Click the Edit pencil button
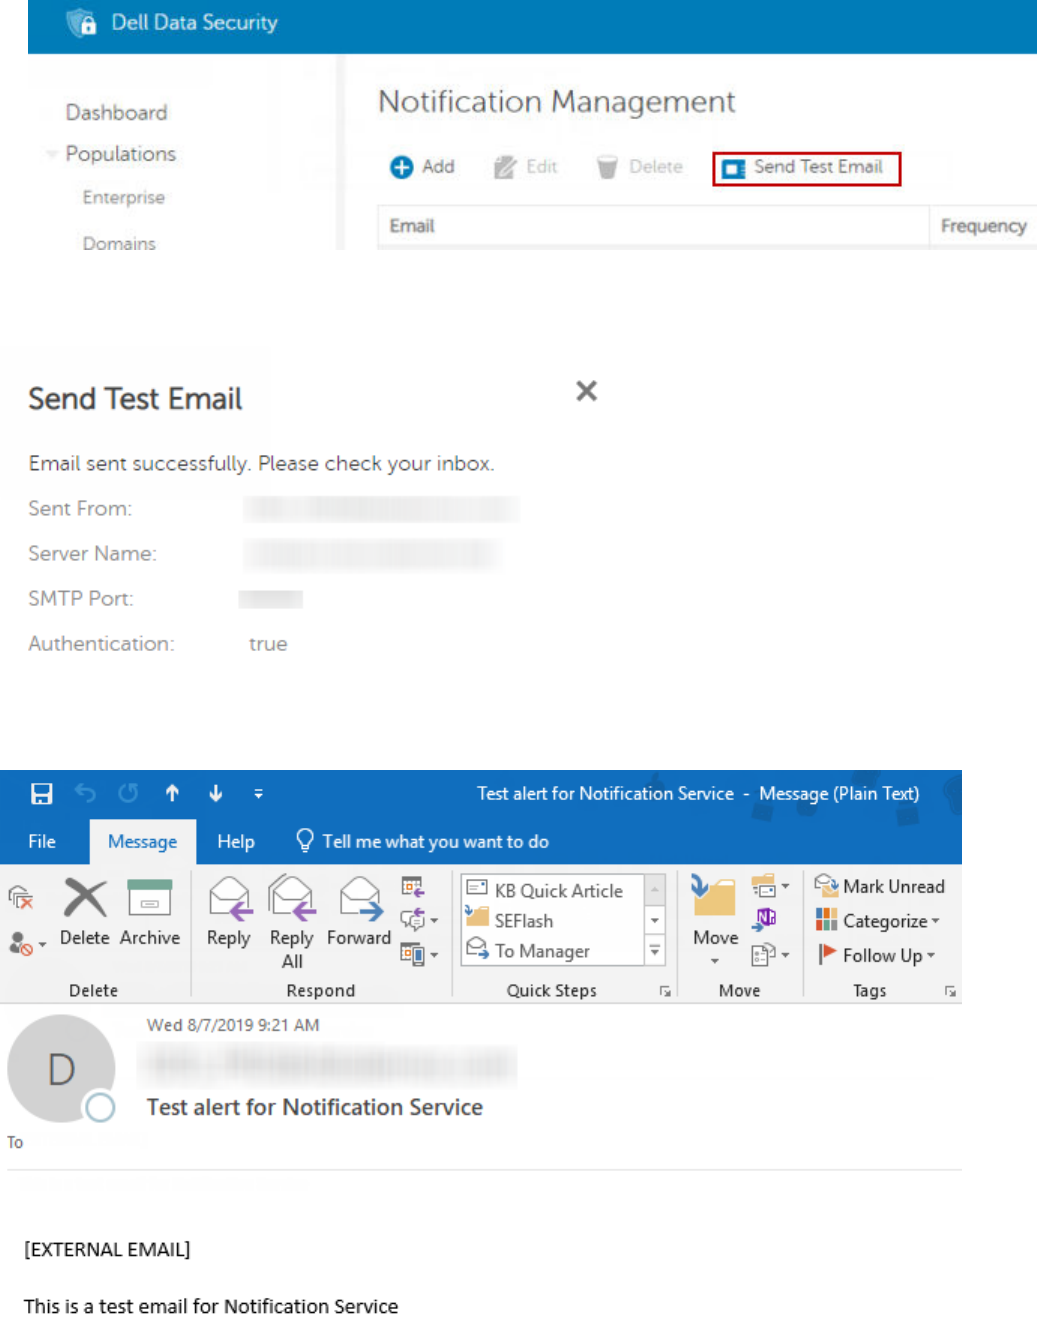Image resolution: width=1037 pixels, height=1333 pixels. coord(525,167)
